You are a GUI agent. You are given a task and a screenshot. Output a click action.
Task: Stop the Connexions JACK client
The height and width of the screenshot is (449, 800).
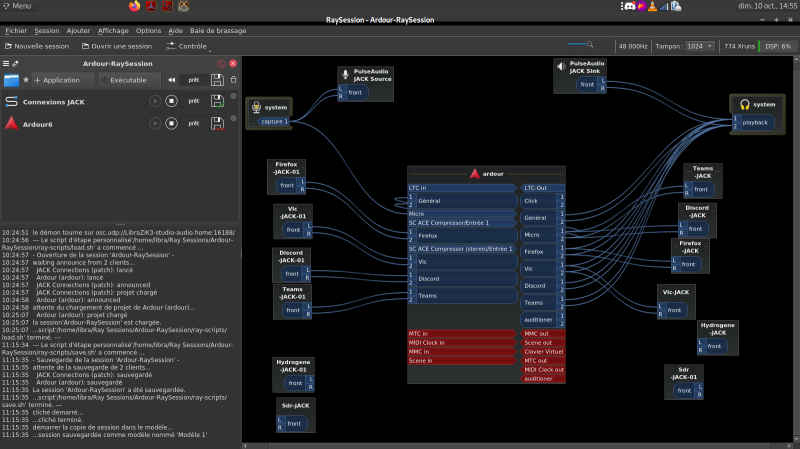coord(171,101)
